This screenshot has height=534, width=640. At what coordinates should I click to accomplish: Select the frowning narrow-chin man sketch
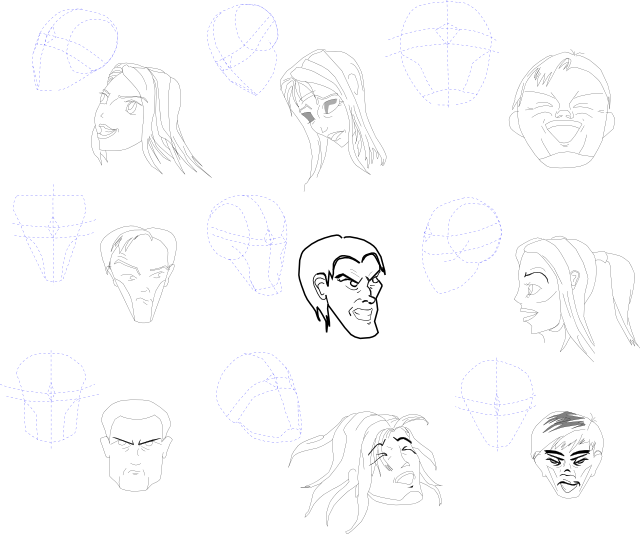click(138, 274)
